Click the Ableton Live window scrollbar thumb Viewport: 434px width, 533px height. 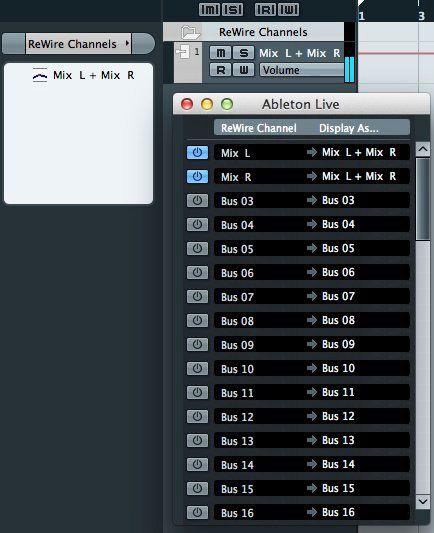tap(423, 200)
